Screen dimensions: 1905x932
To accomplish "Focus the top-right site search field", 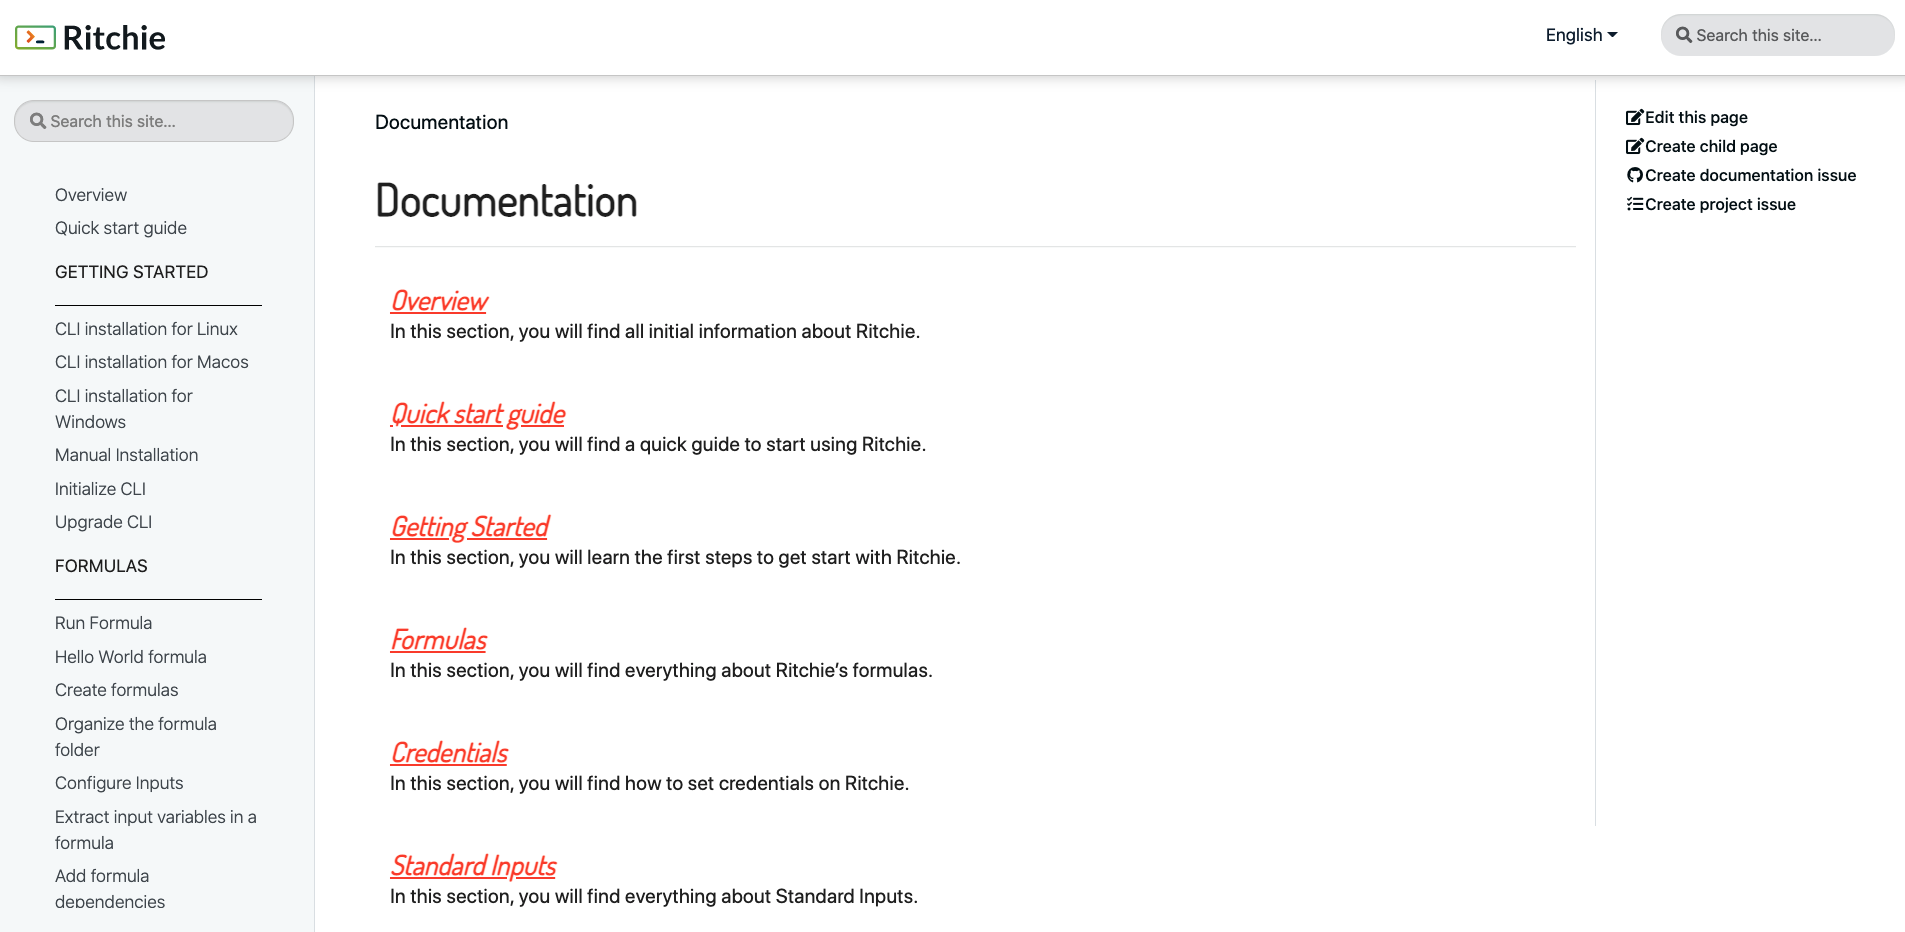I will pos(1777,35).
